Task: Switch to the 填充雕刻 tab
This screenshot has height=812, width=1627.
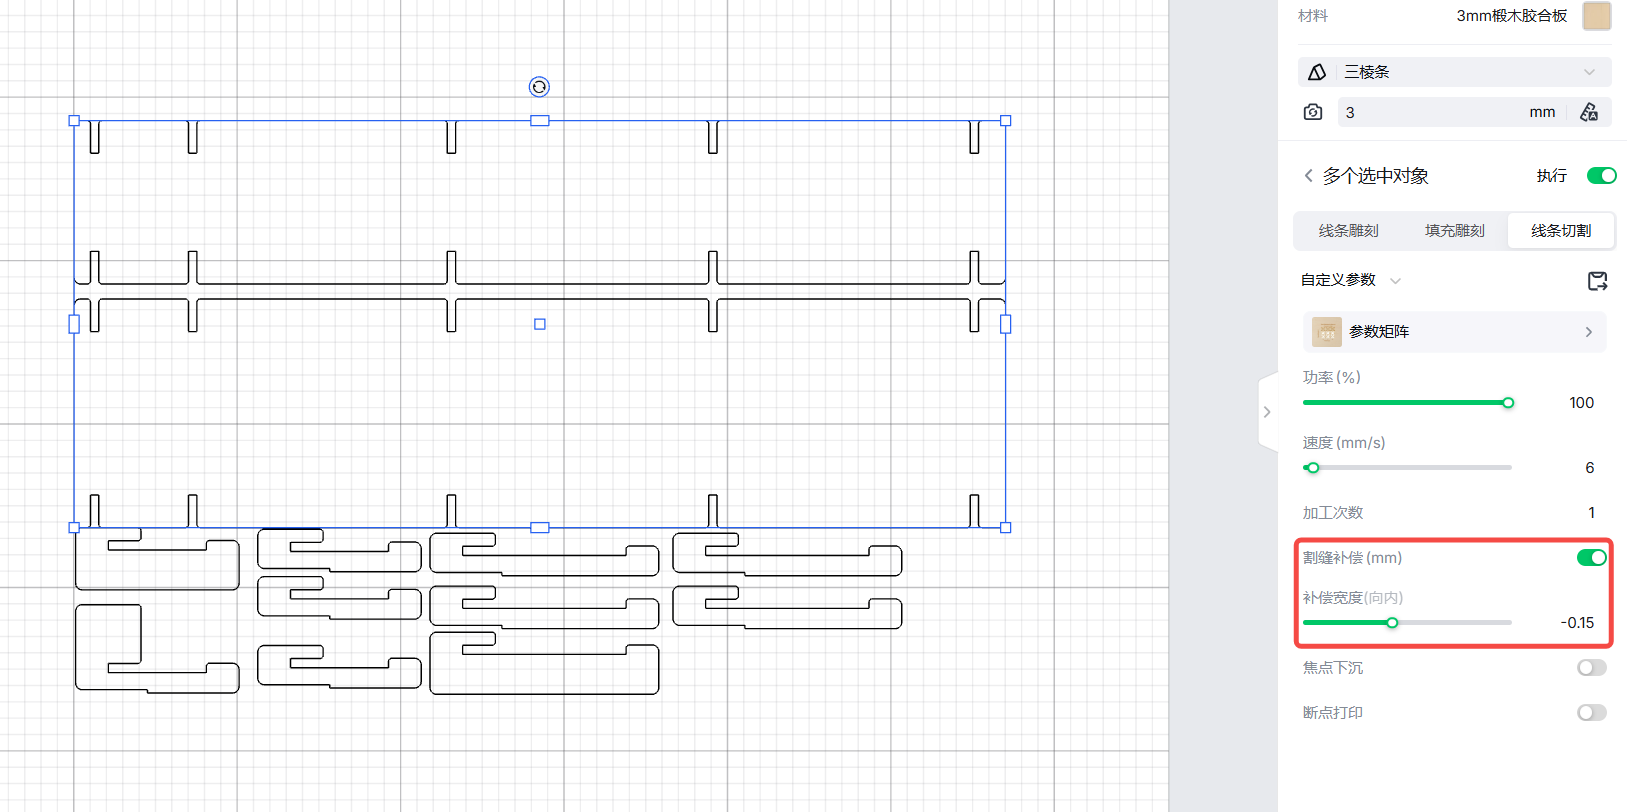Action: point(1454,231)
